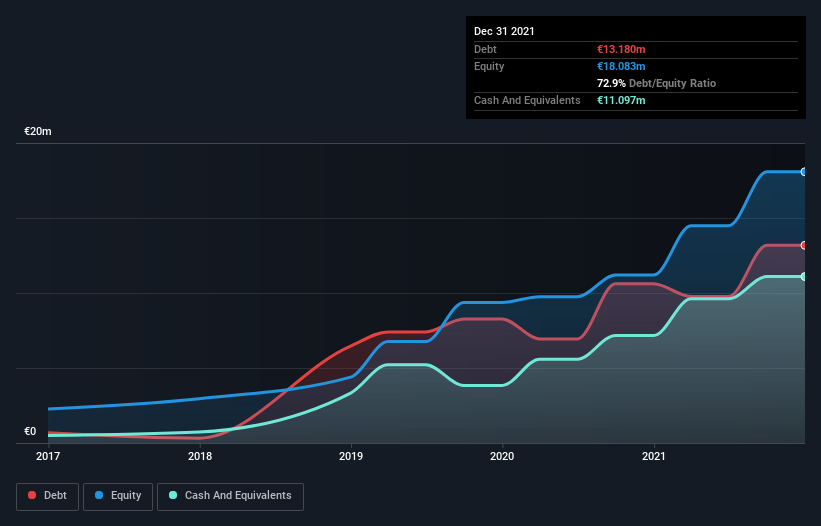Click the blue Equity end-point marker
821x526 pixels.
[x=804, y=172]
